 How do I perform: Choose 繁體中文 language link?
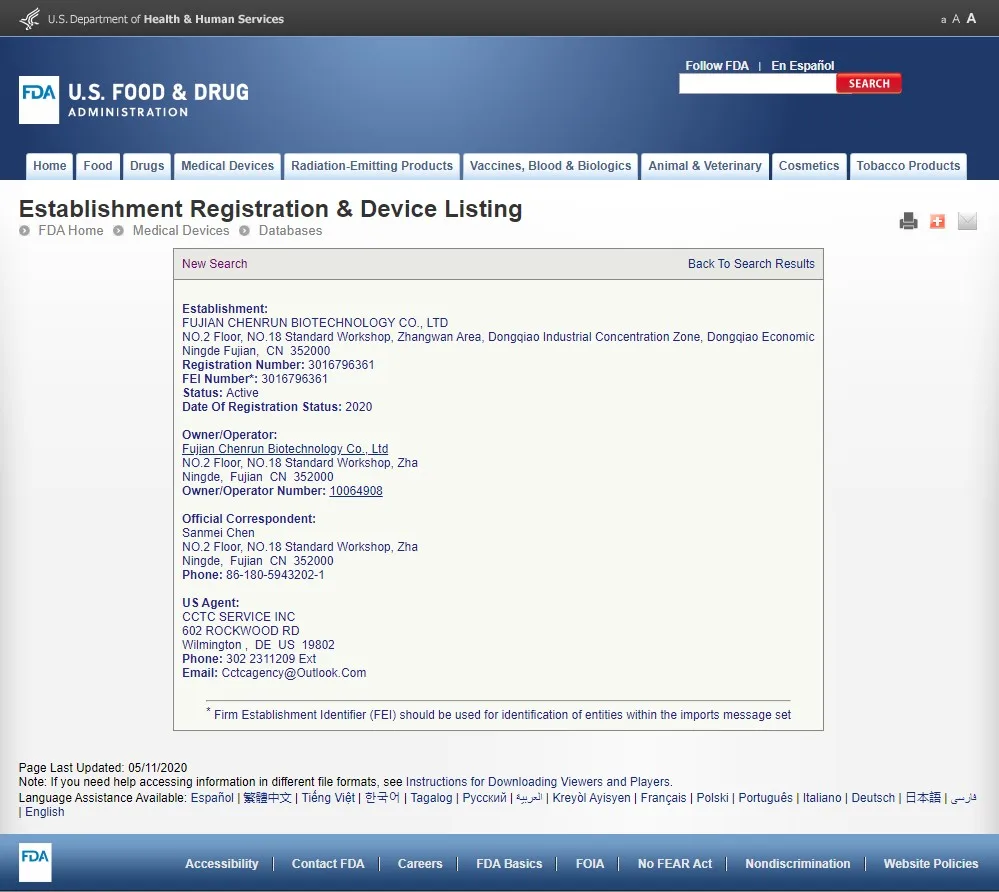tap(268, 798)
